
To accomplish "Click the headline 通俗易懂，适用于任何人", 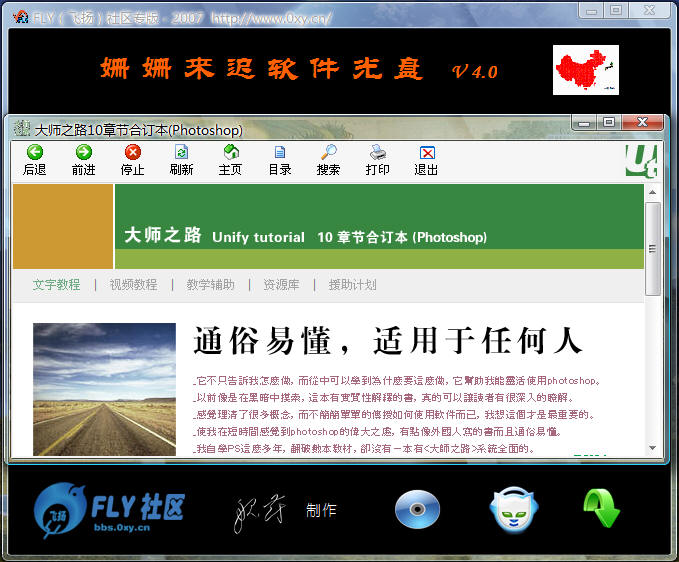I will click(388, 340).
